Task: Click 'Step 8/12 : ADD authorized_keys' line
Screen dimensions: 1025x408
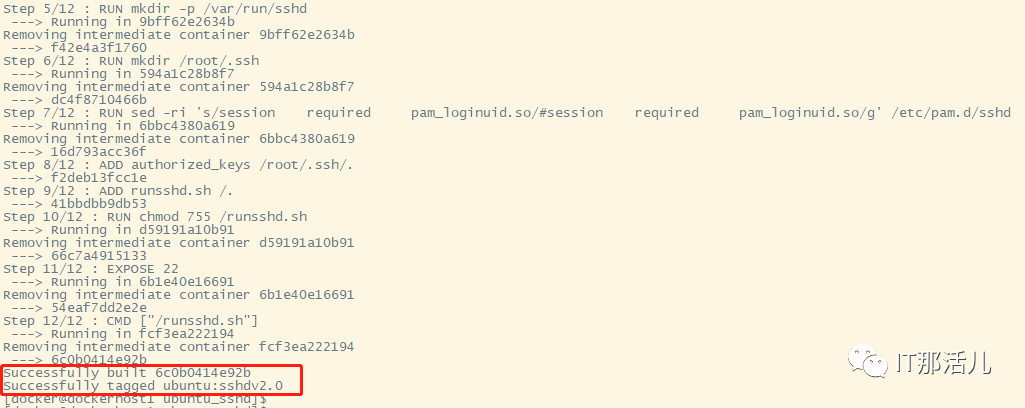Action: tap(178, 165)
